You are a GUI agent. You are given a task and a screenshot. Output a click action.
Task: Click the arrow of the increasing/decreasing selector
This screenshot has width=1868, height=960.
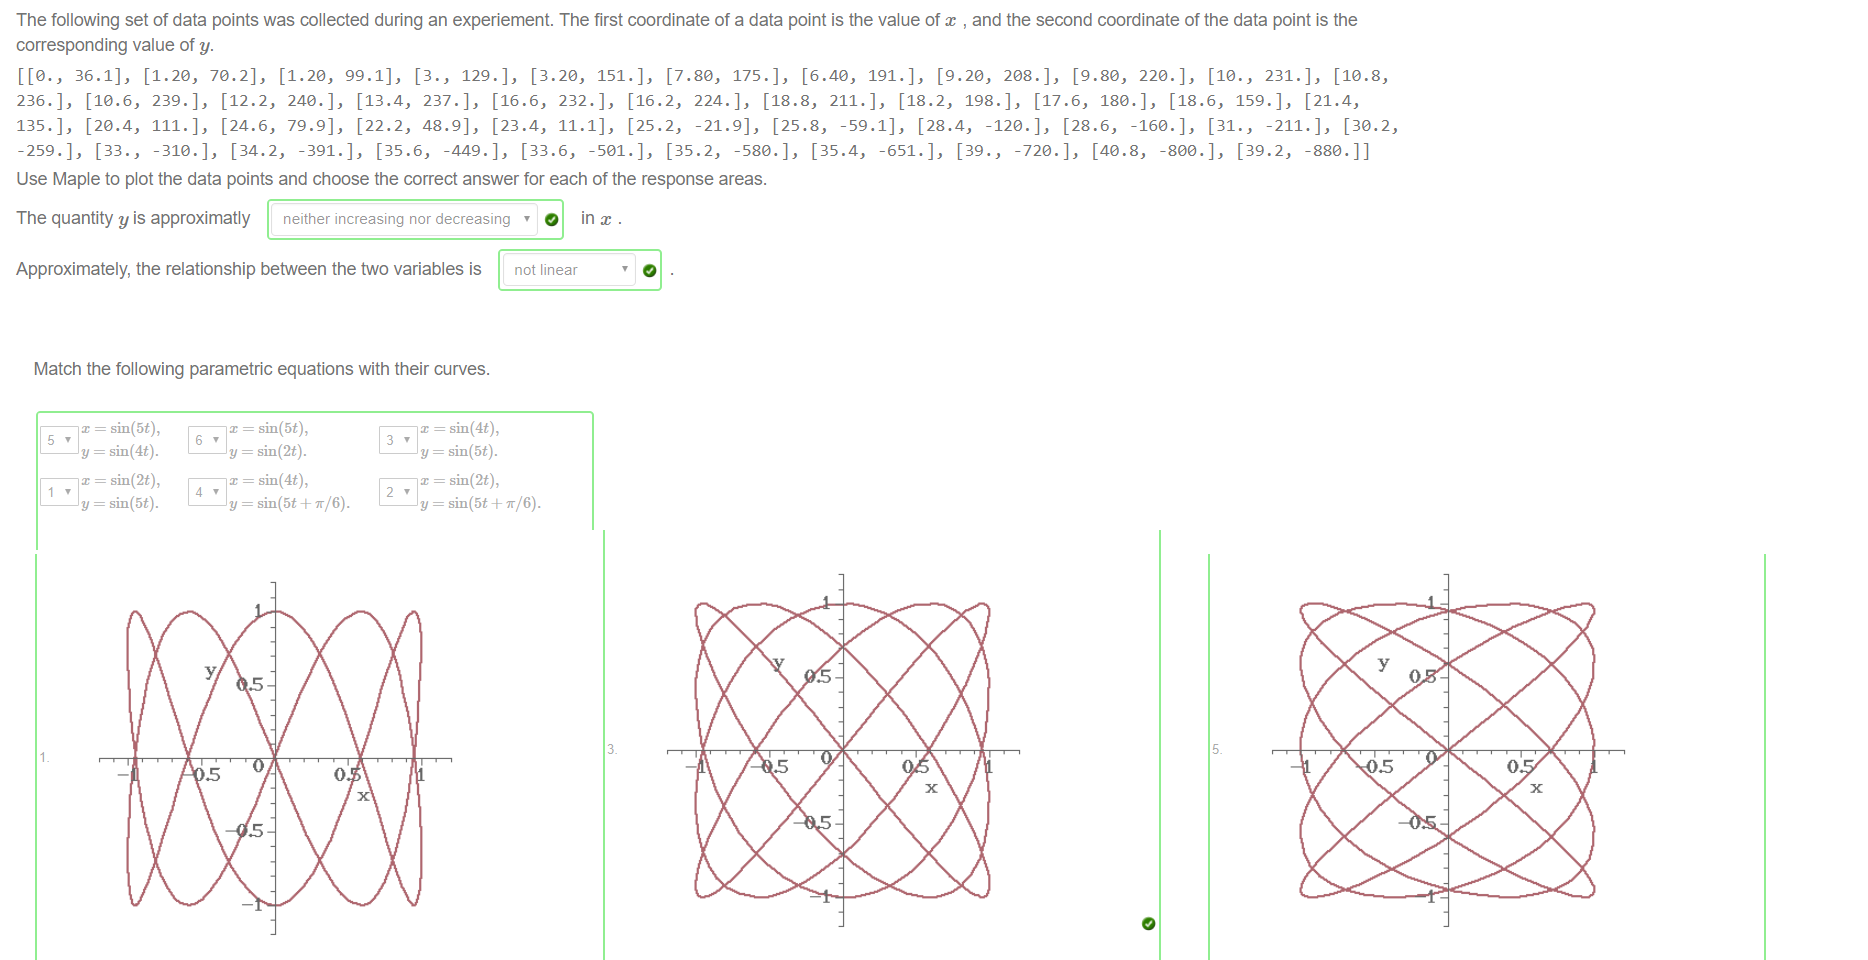click(527, 219)
